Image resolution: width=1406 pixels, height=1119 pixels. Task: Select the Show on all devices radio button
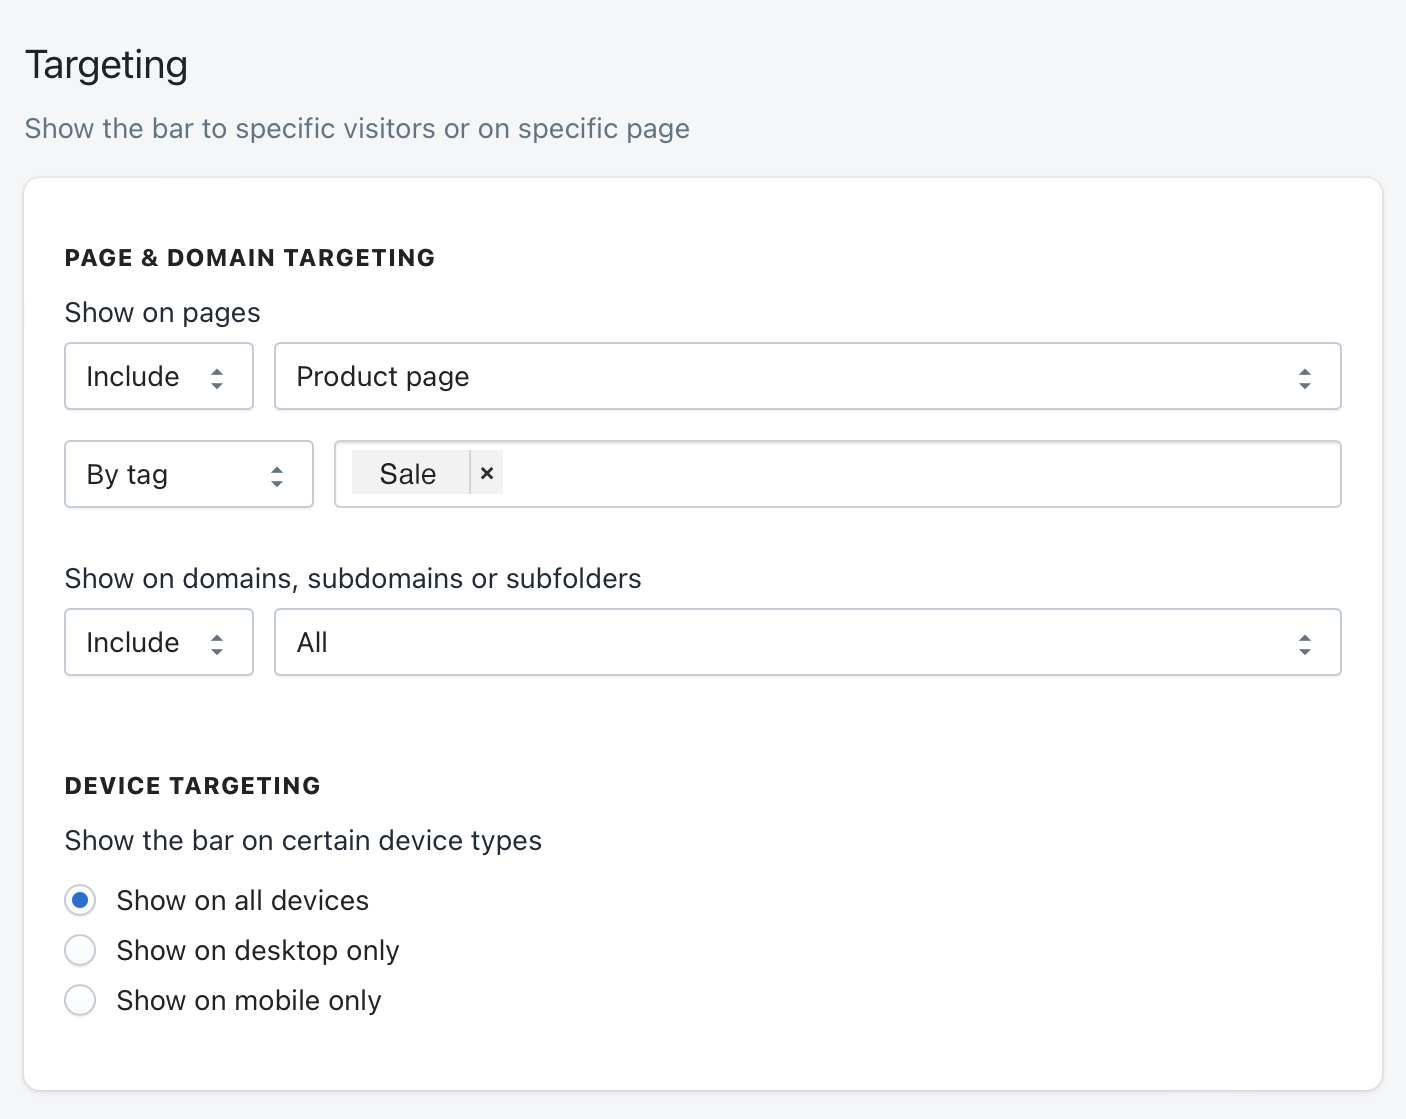[x=80, y=900]
